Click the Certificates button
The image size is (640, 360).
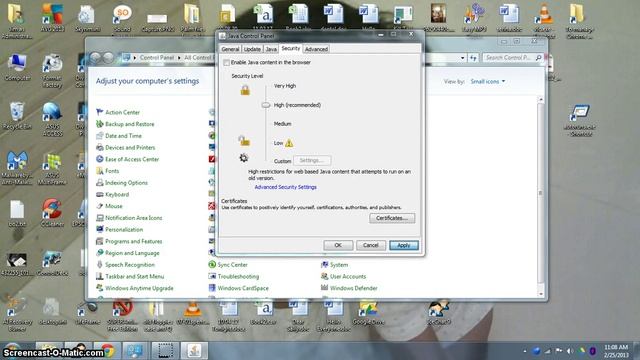392,218
